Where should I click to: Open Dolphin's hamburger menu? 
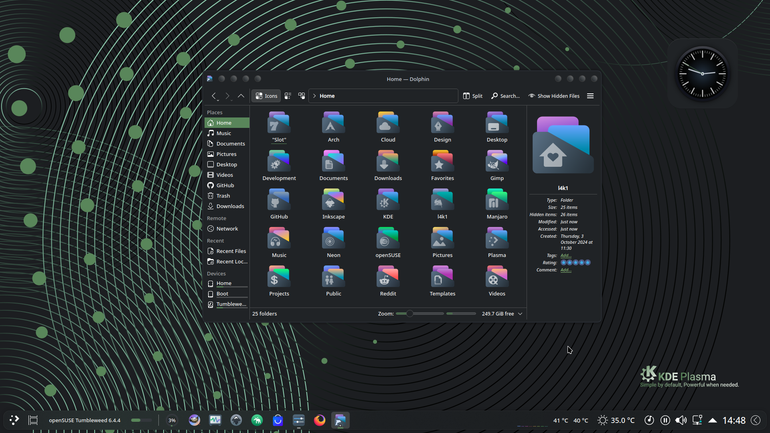(590, 96)
